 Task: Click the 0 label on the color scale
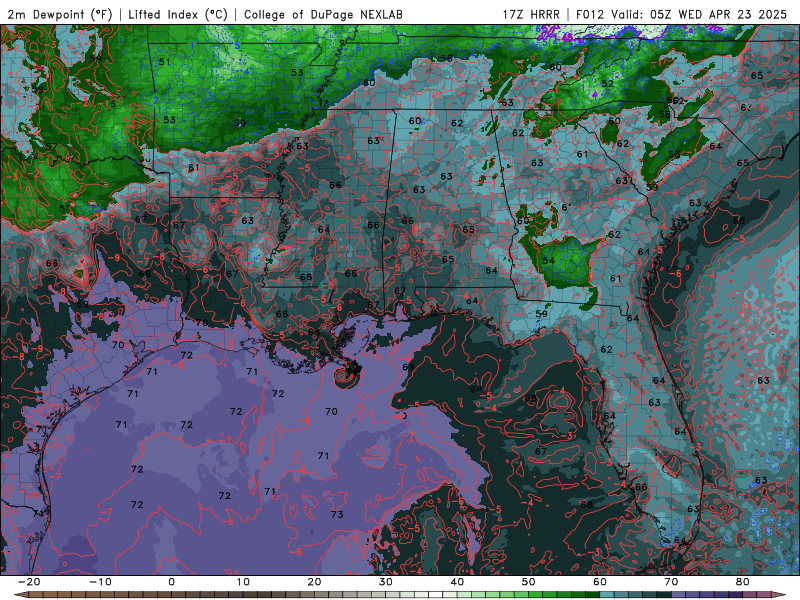(171, 582)
